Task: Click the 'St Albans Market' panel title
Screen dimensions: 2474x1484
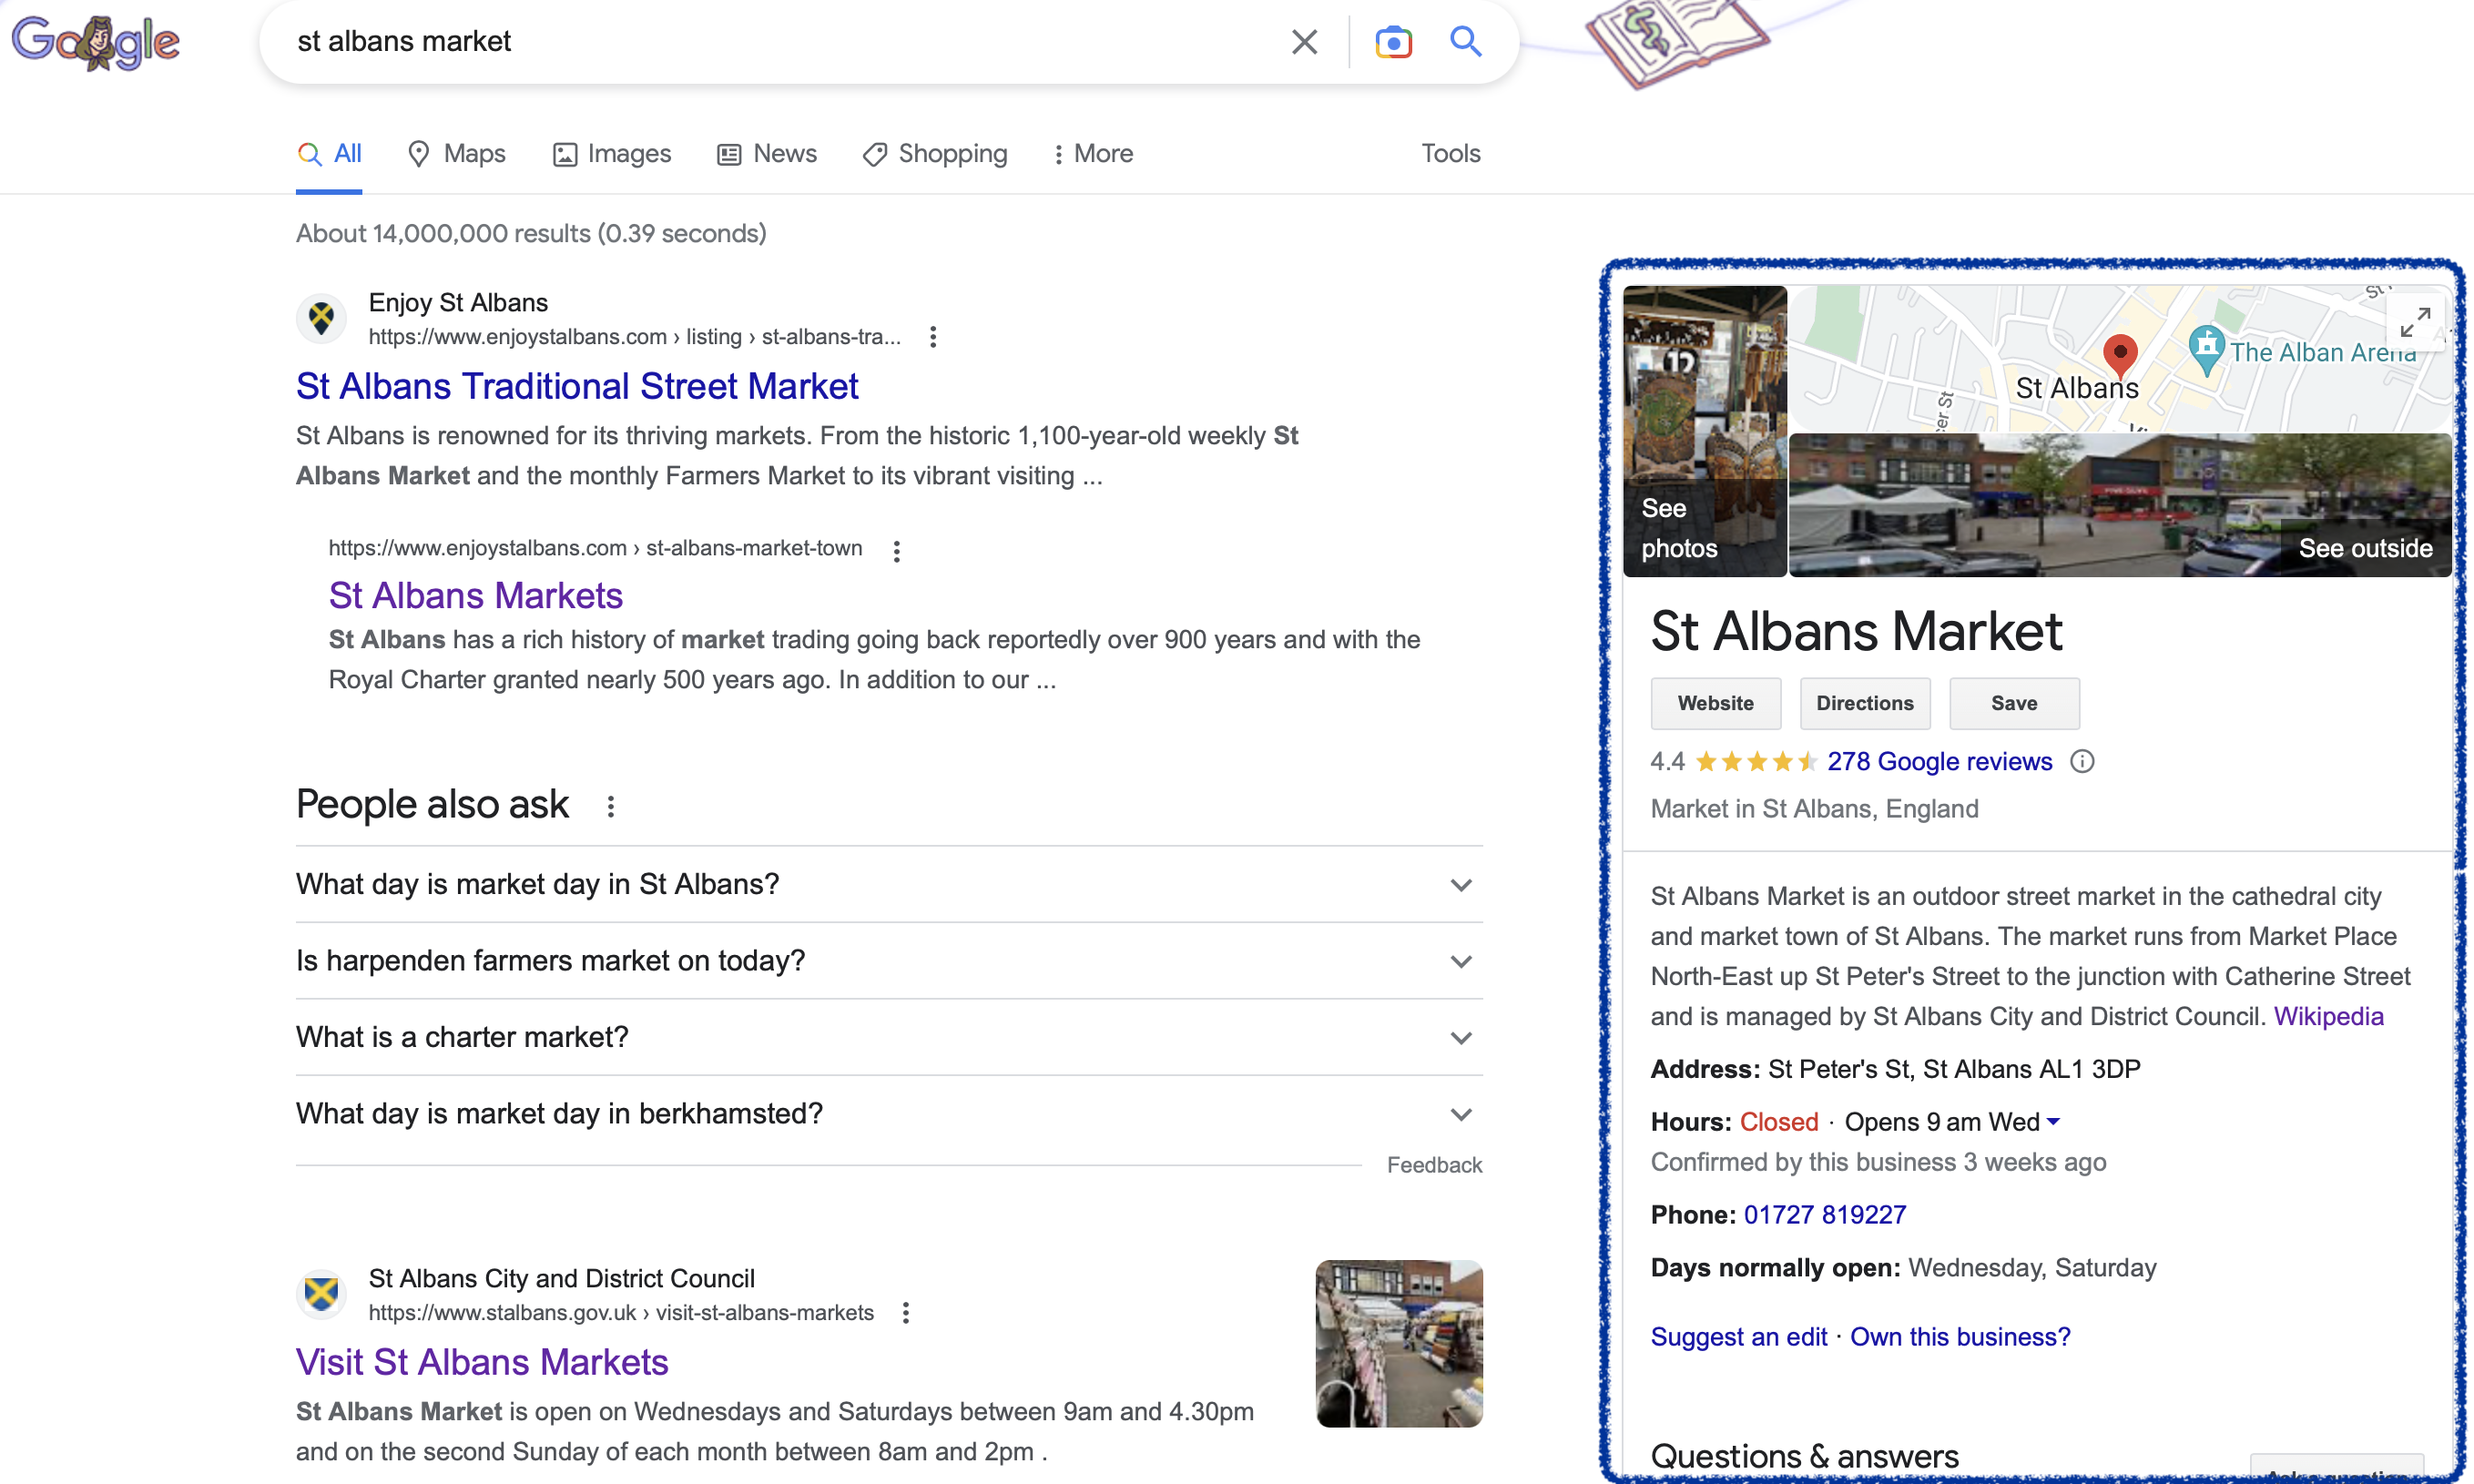Action: pyautogui.click(x=1856, y=632)
